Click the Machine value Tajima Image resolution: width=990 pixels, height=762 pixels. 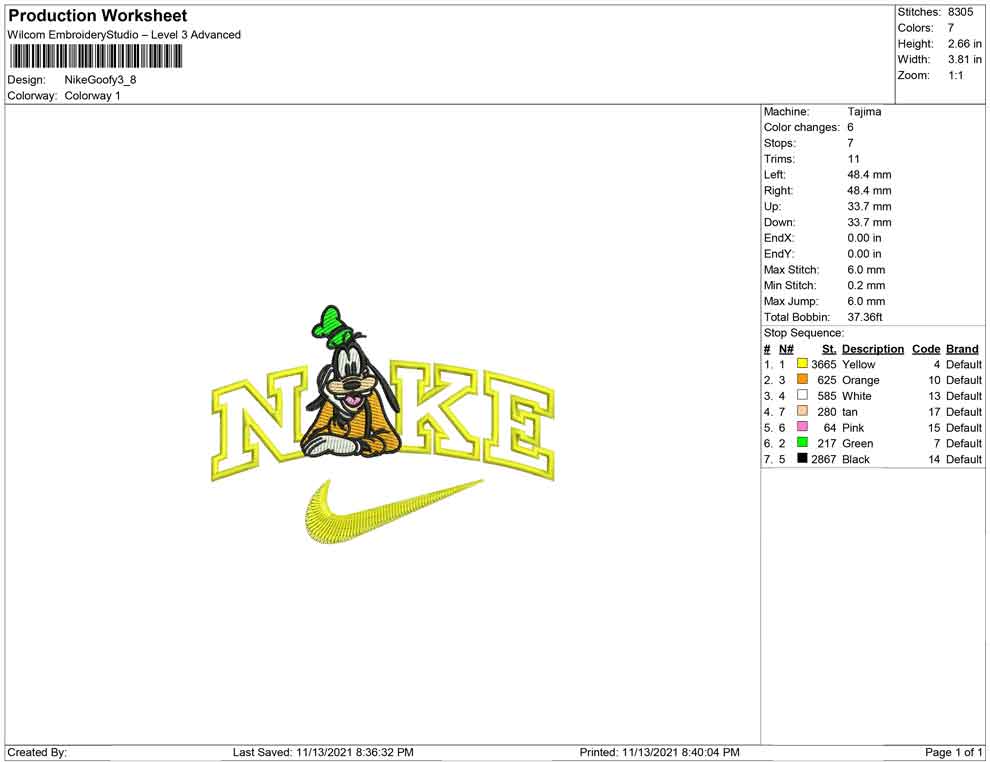pos(864,111)
